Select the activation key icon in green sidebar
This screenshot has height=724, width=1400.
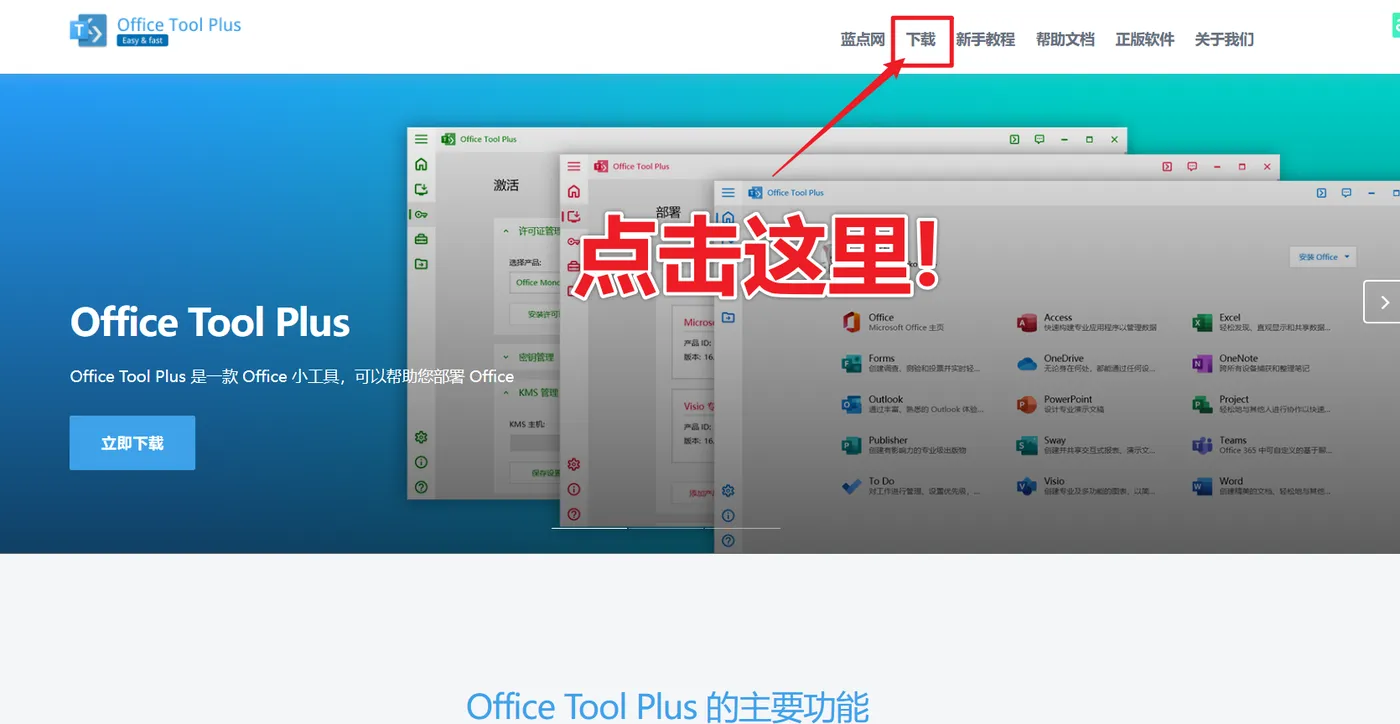[421, 214]
